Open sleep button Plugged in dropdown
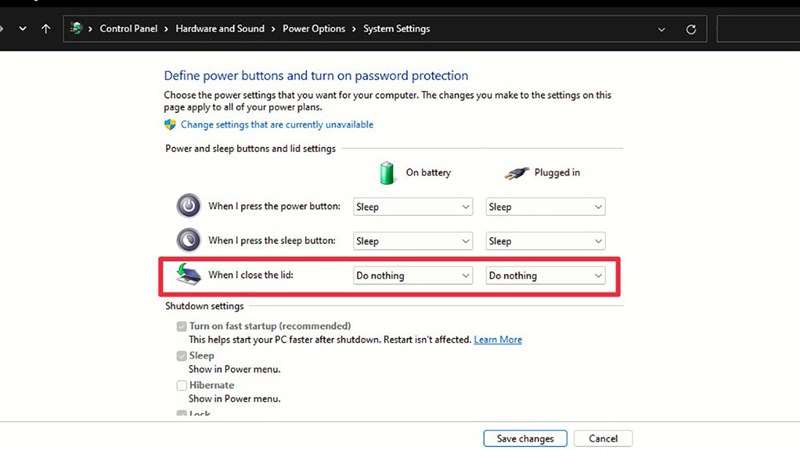 [545, 241]
